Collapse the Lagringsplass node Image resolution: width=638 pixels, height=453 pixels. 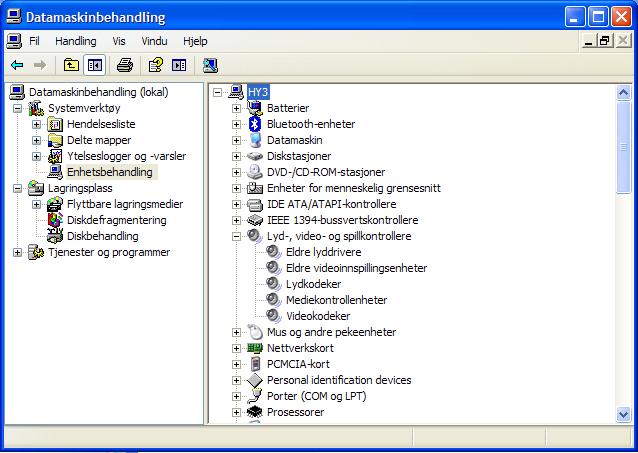tap(17, 188)
